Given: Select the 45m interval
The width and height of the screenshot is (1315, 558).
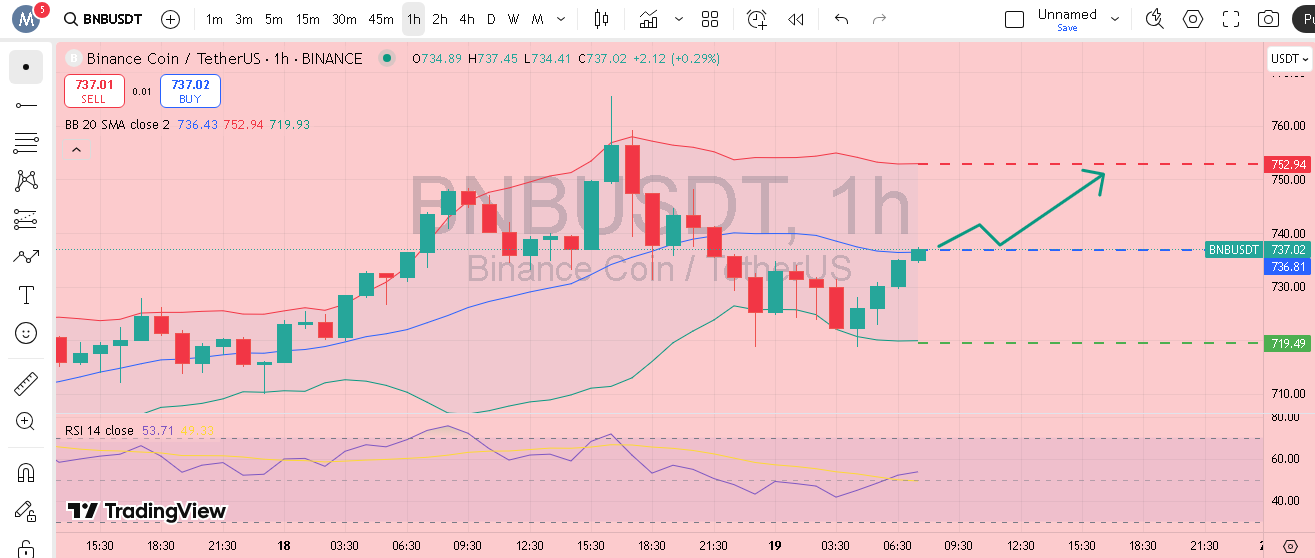Looking at the screenshot, I should click(x=381, y=19).
